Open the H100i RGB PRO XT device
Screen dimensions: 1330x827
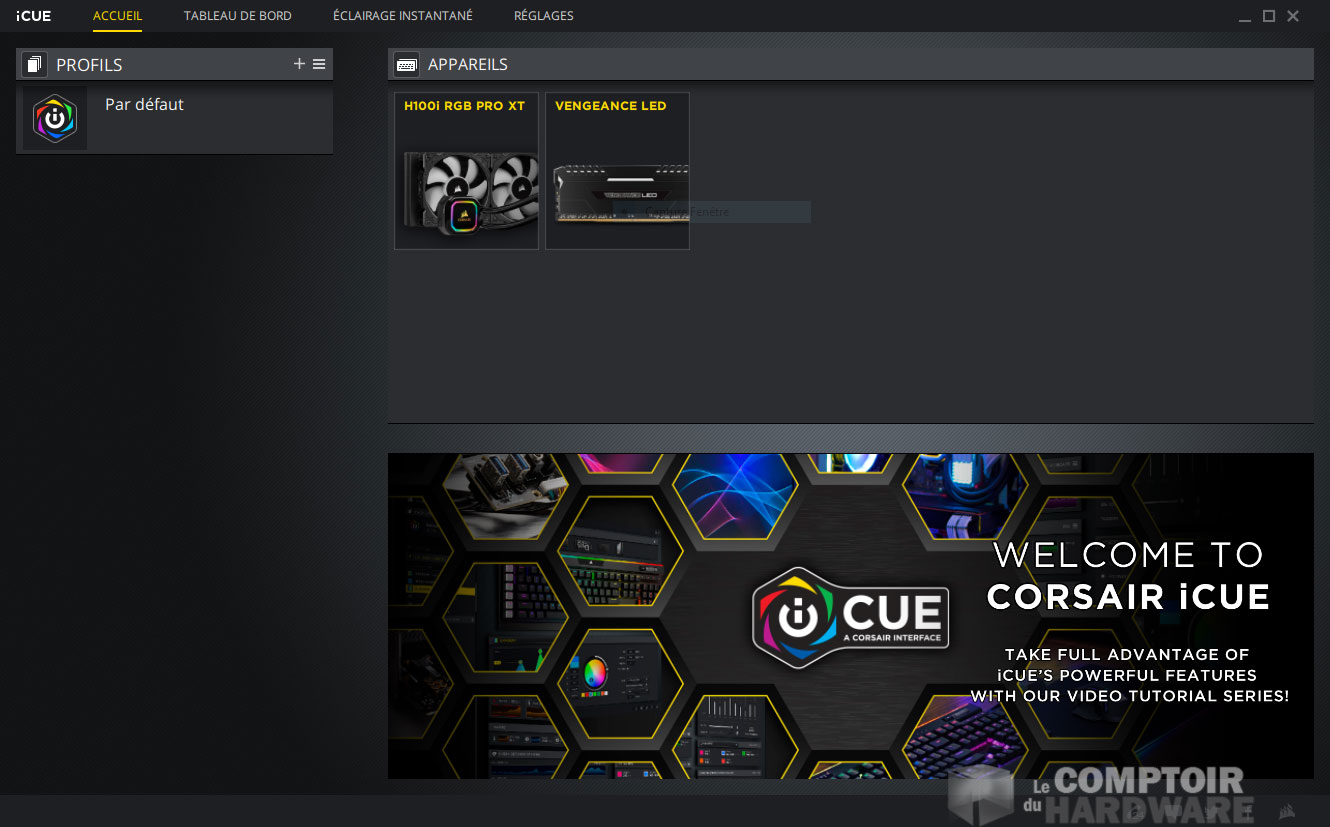[466, 171]
